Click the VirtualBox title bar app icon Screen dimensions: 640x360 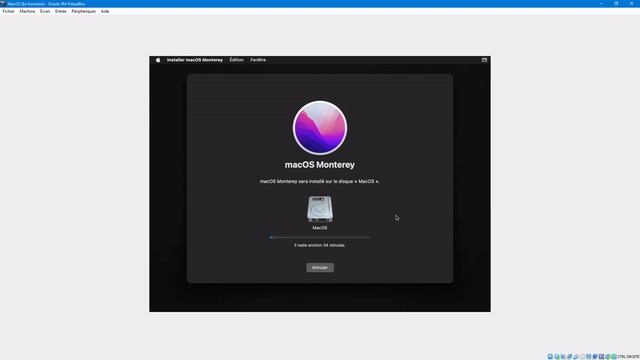click(x=3, y=3)
